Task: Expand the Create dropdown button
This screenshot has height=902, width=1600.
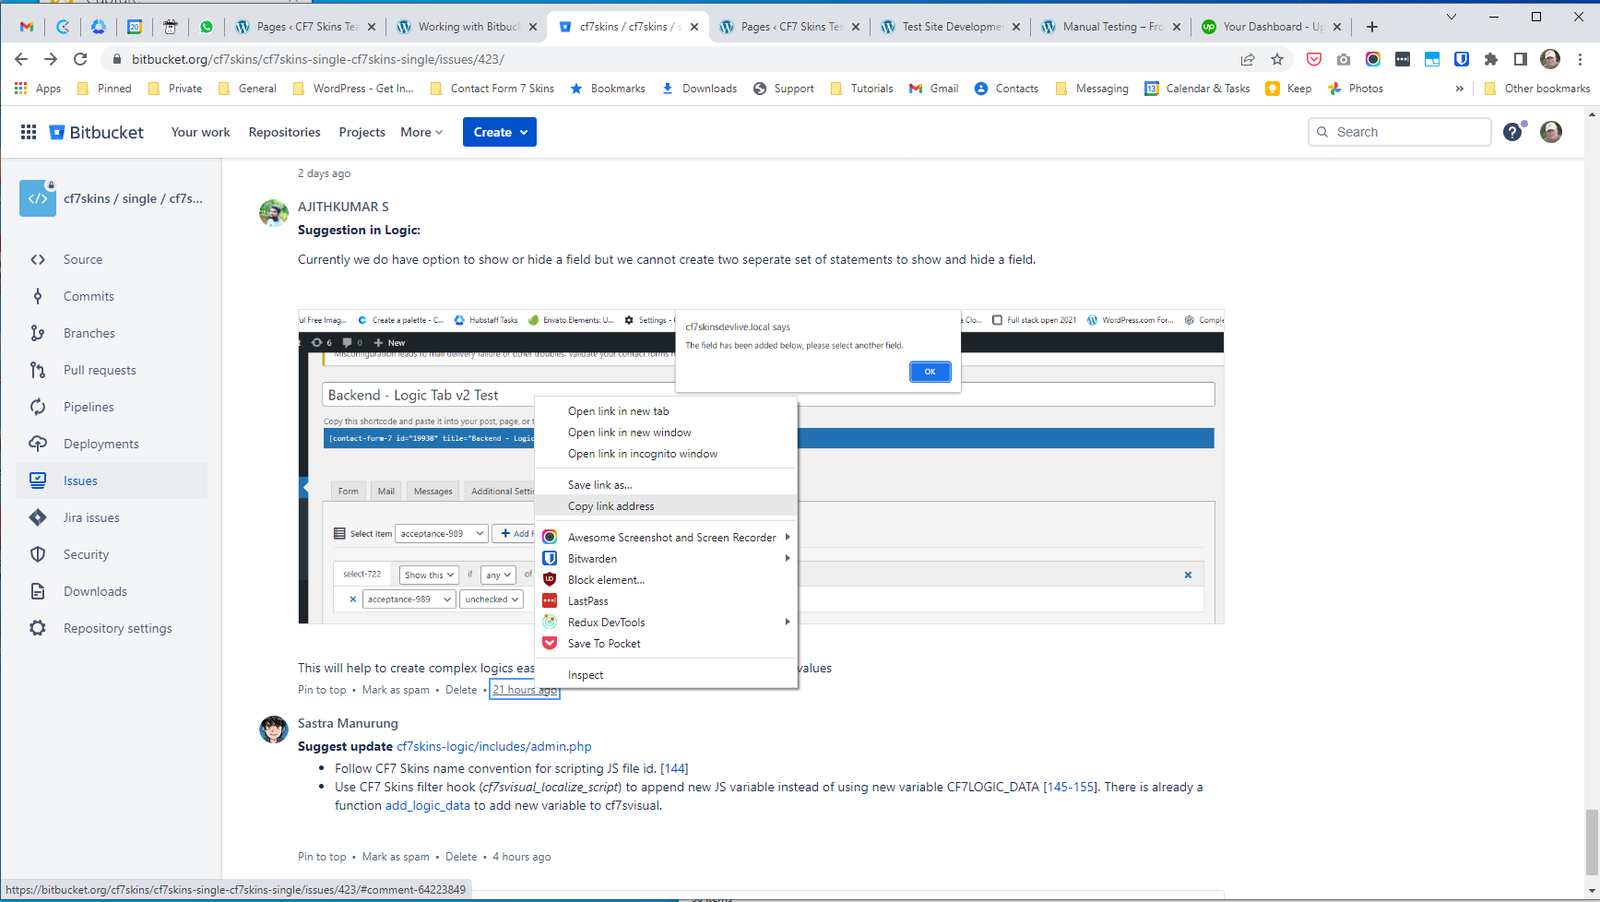Action: [499, 132]
